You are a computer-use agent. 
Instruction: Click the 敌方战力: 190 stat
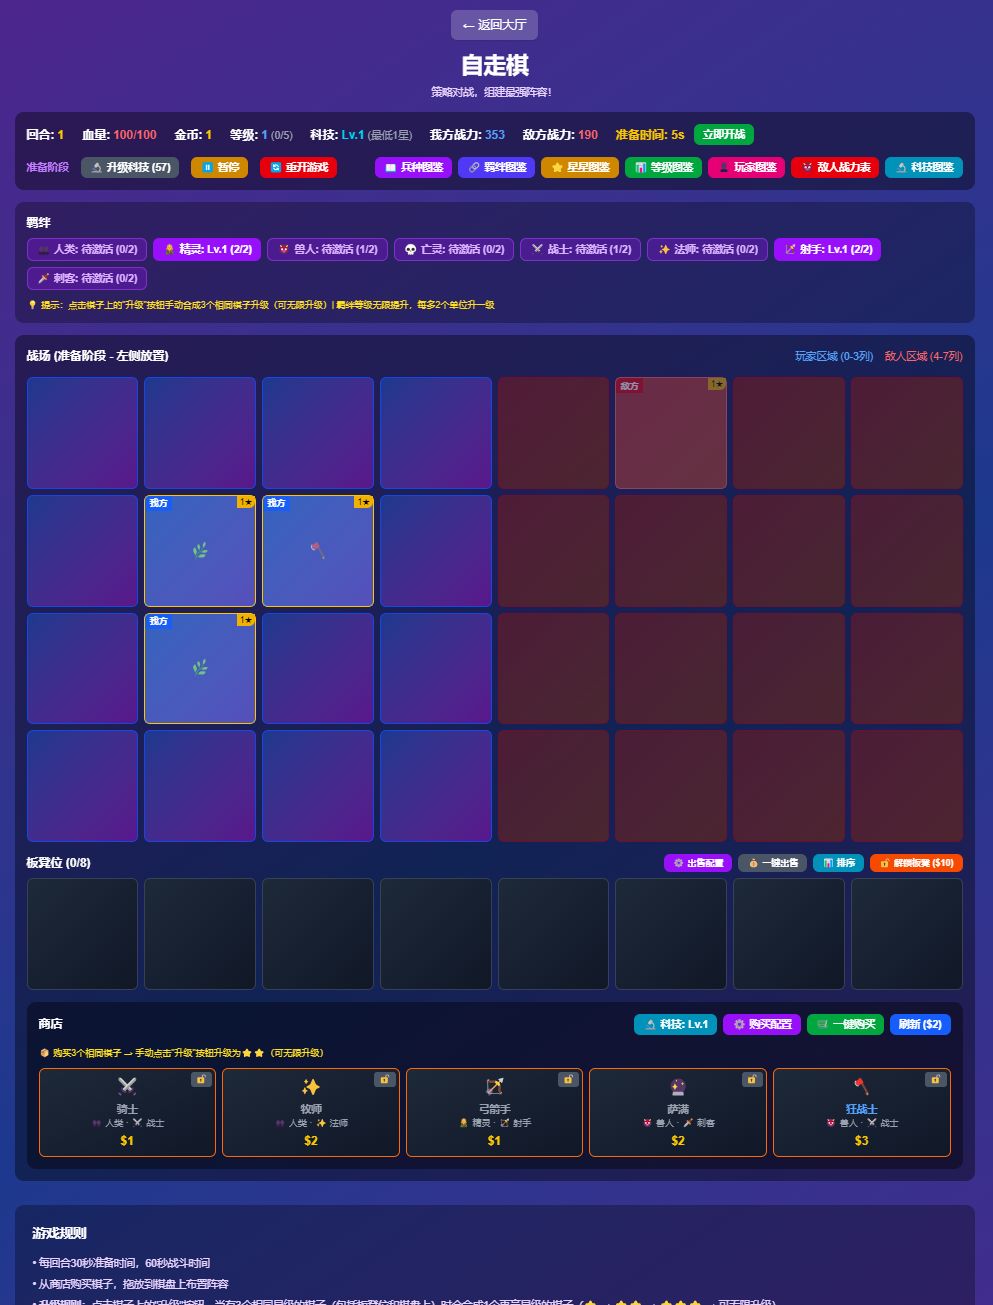click(x=560, y=135)
